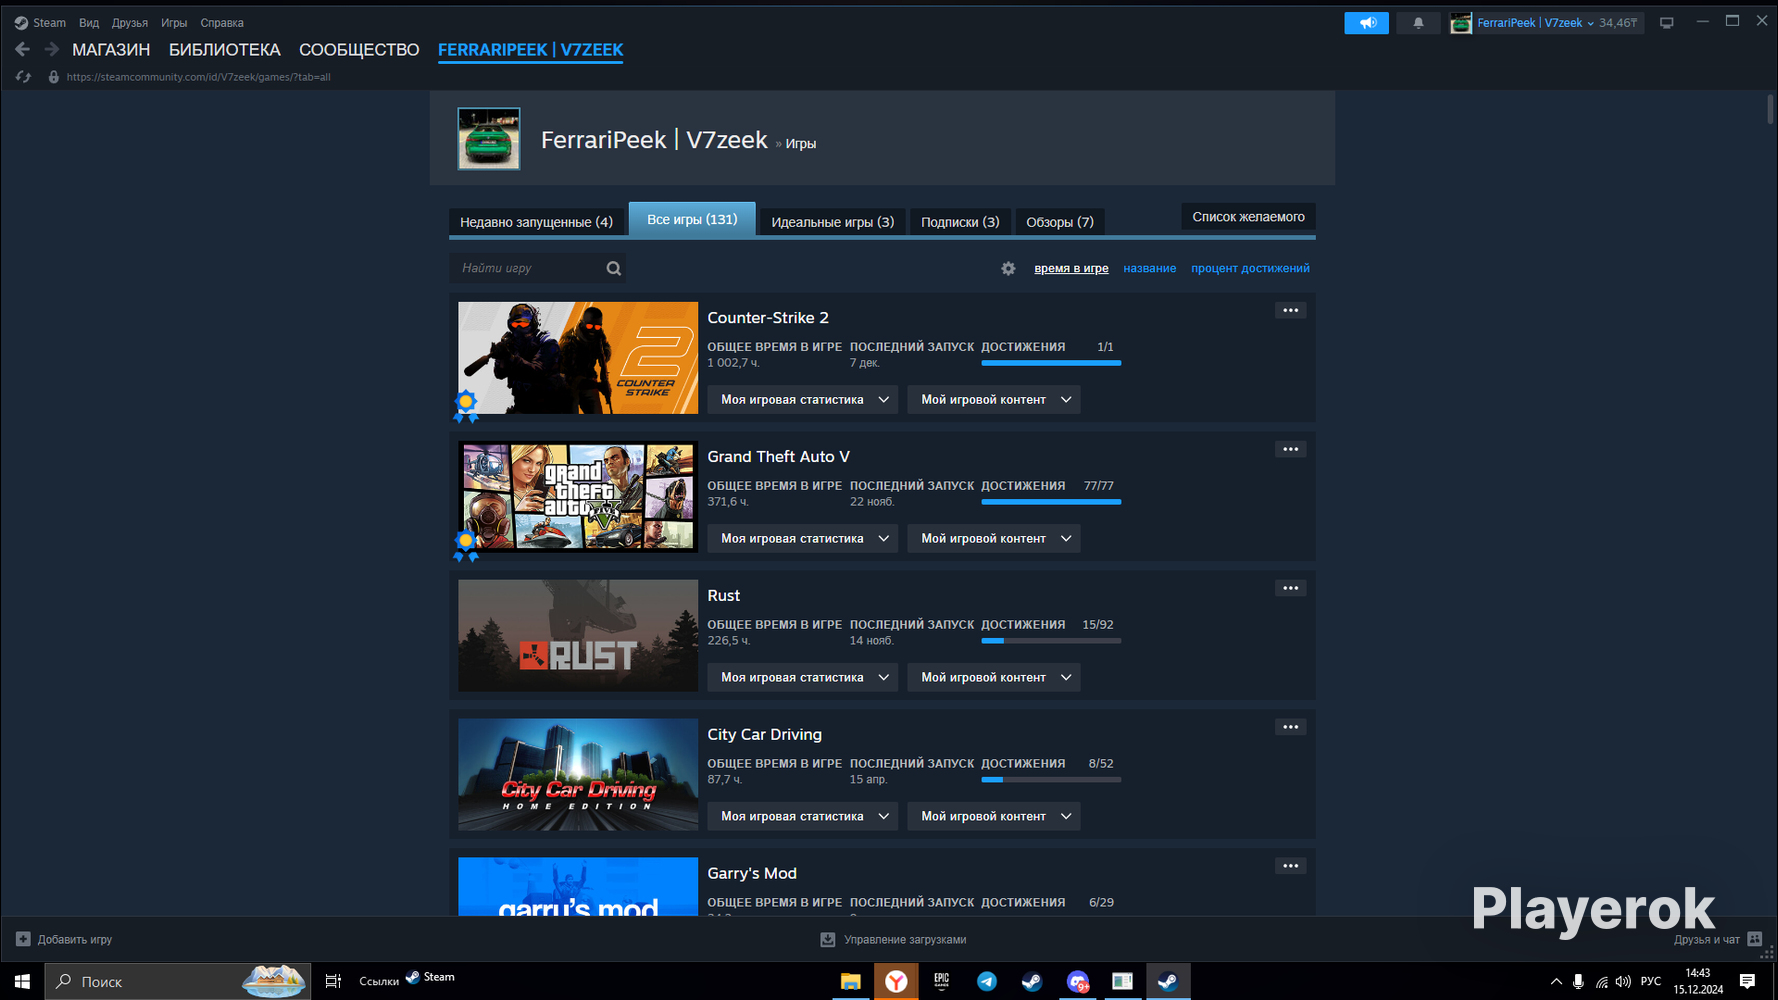Open the Windows Start menu
1778x1000 pixels.
coord(22,981)
